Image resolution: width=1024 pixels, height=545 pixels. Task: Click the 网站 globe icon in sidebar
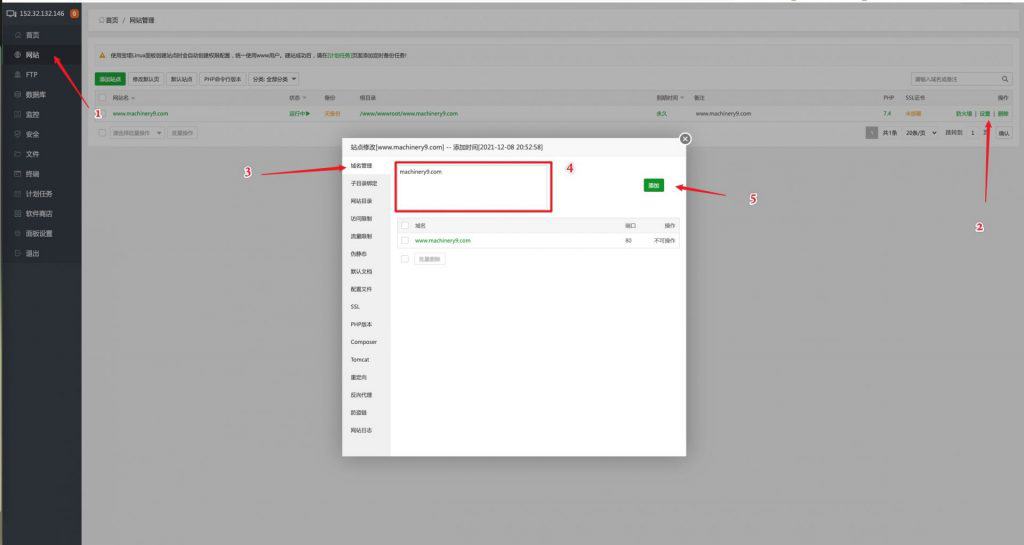(x=18, y=55)
